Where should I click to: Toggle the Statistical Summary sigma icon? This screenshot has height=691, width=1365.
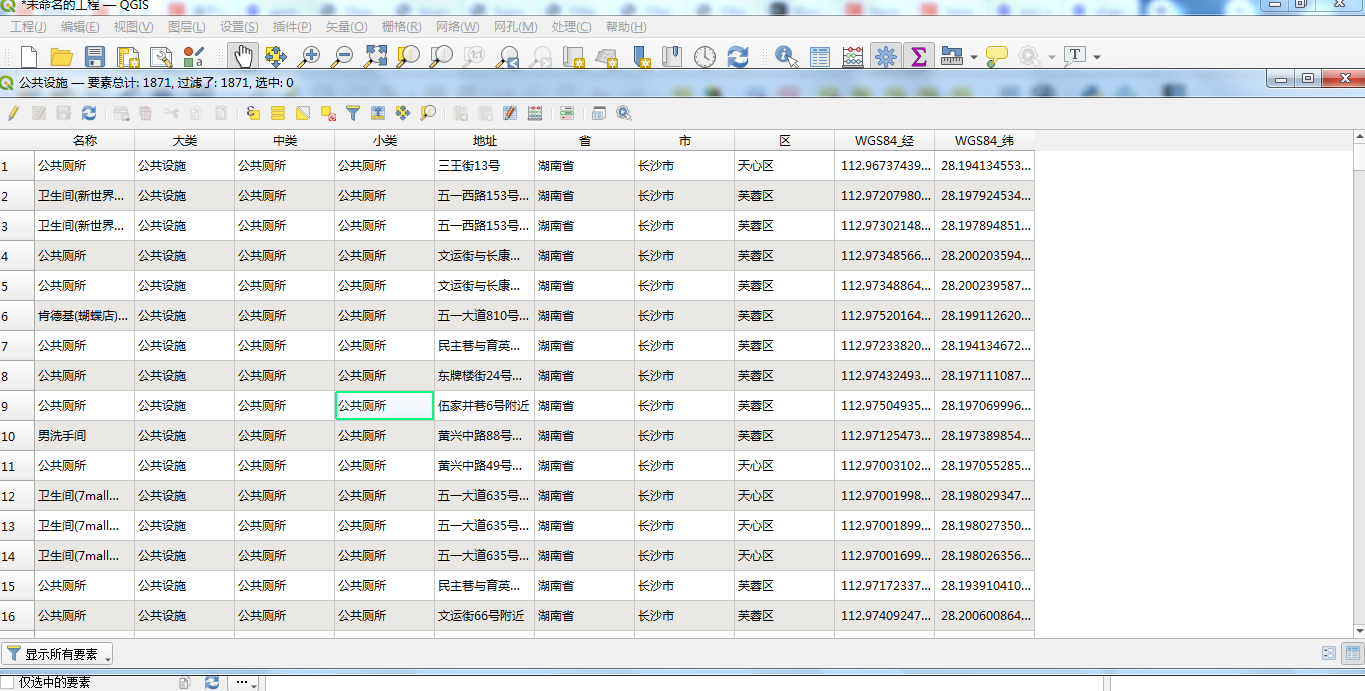[x=918, y=57]
